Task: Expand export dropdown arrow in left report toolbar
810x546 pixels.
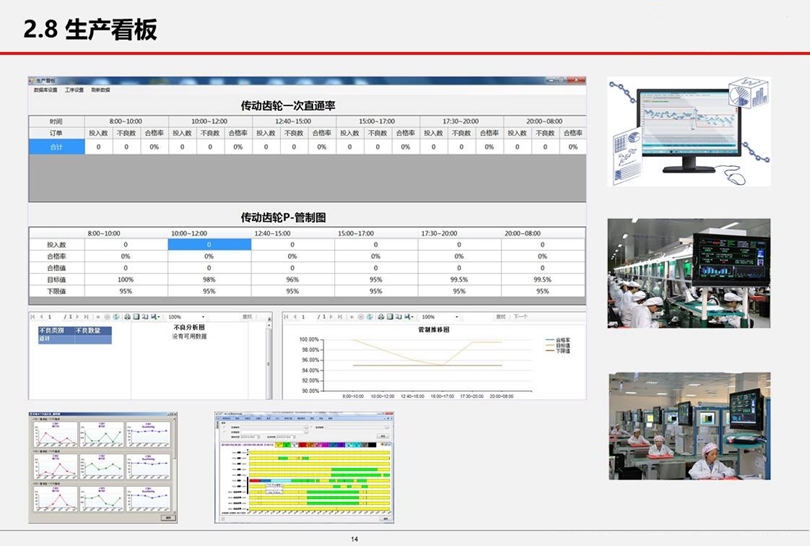Action: [x=159, y=317]
